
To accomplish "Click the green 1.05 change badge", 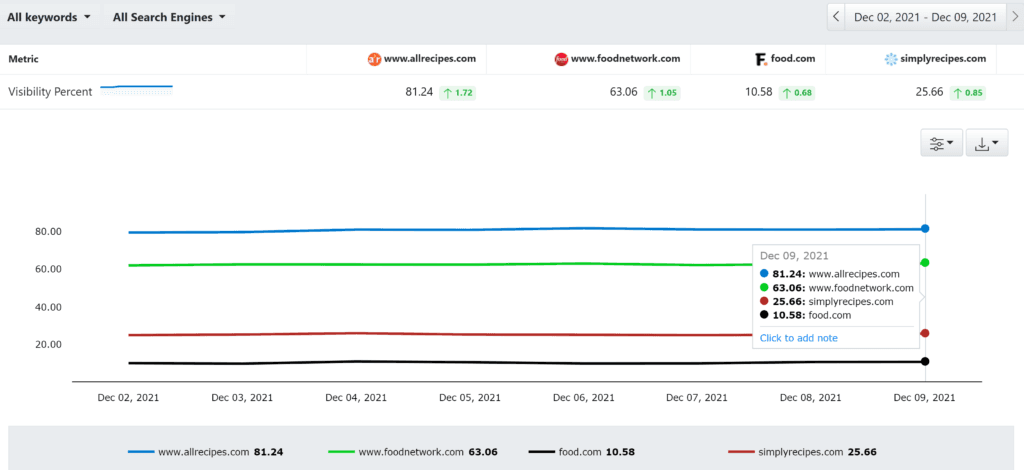I will point(662,93).
